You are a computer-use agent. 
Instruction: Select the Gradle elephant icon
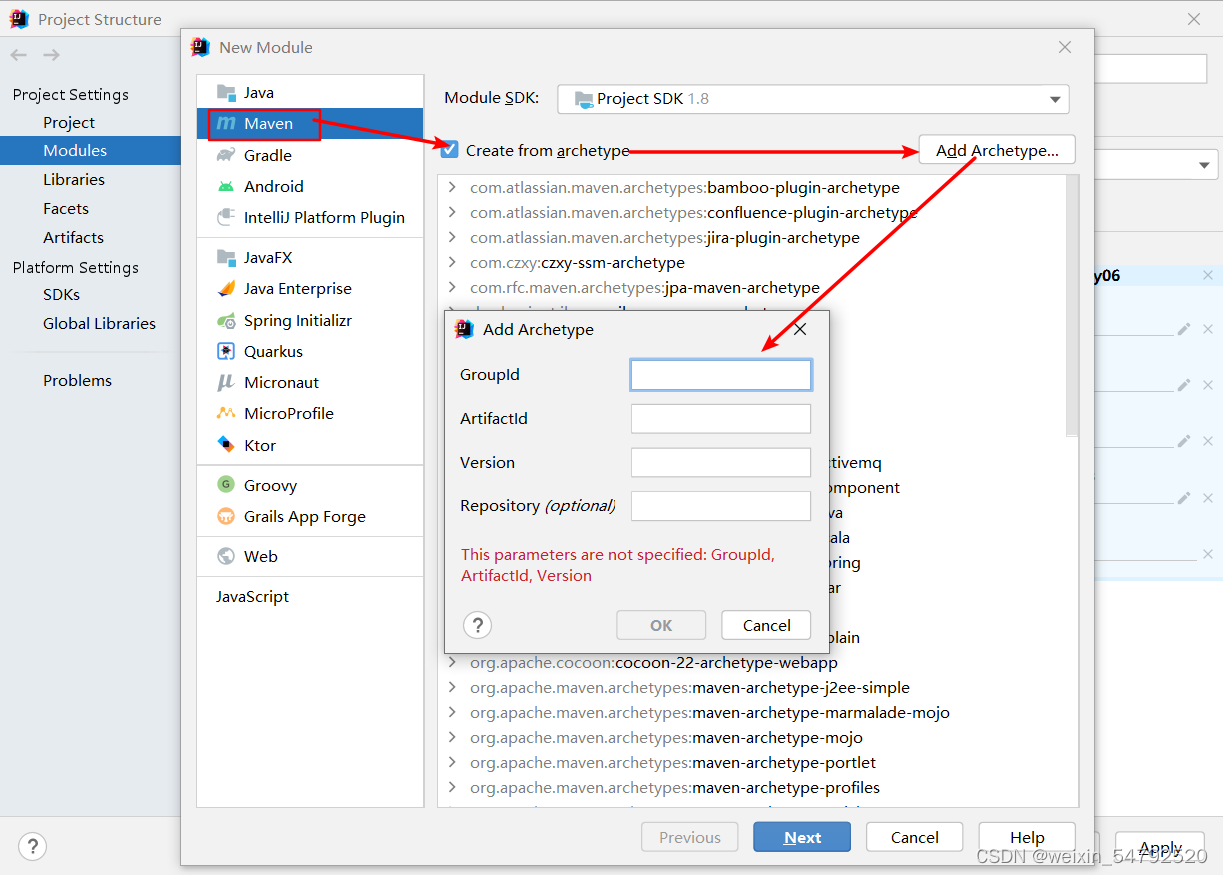coord(226,155)
